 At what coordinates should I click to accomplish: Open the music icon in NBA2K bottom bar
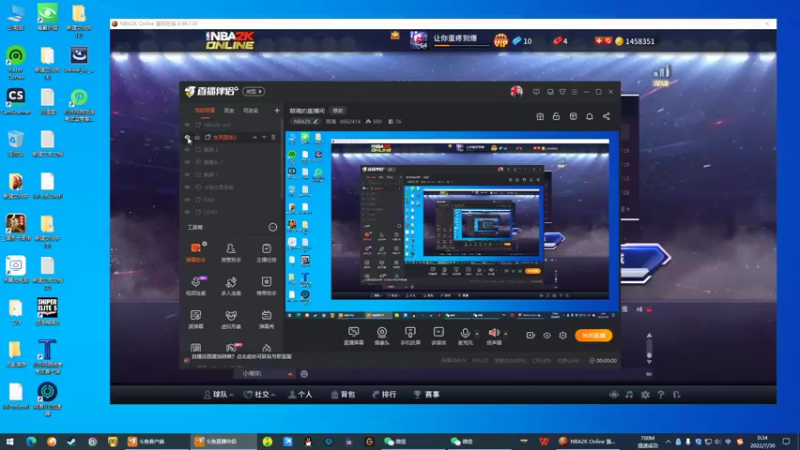pyautogui.click(x=629, y=394)
